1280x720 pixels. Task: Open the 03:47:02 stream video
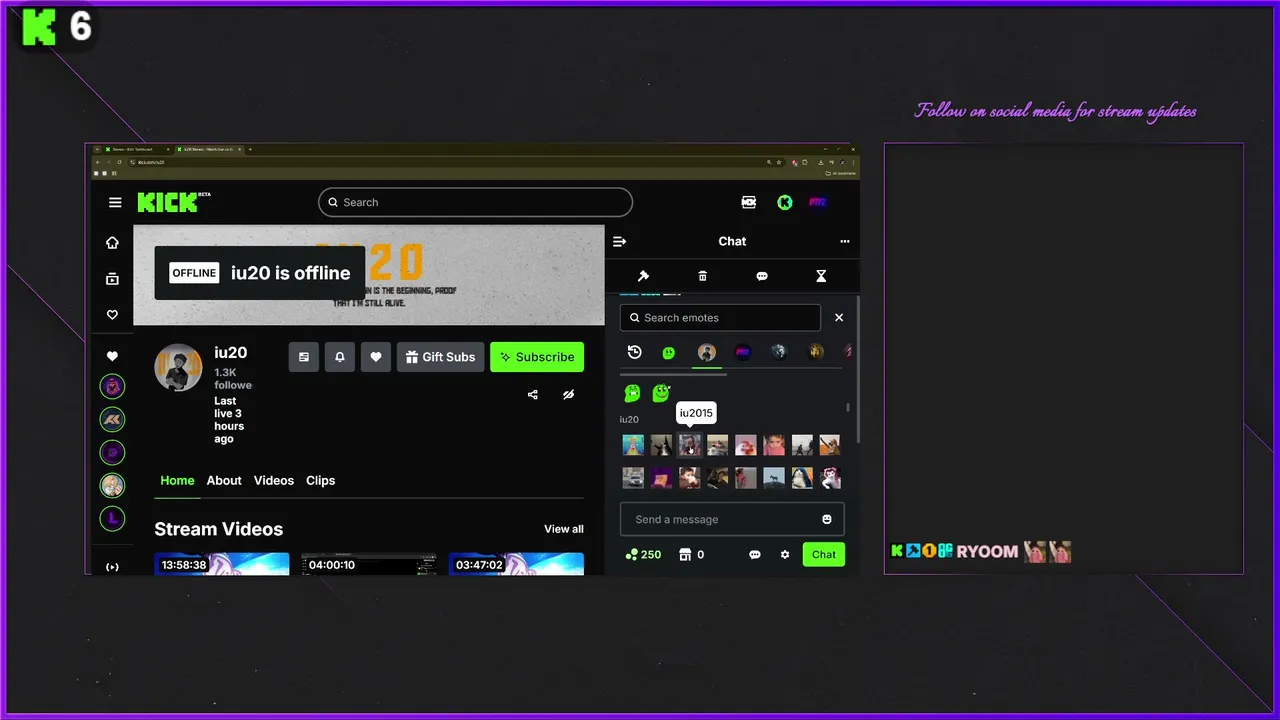516,564
